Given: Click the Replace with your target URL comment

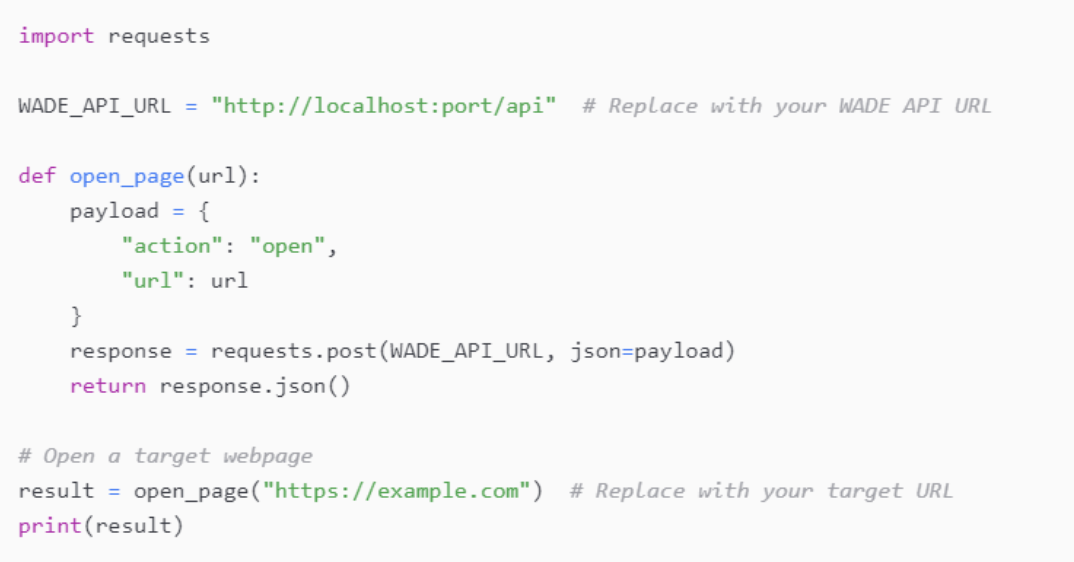Looking at the screenshot, I should click(x=761, y=491).
